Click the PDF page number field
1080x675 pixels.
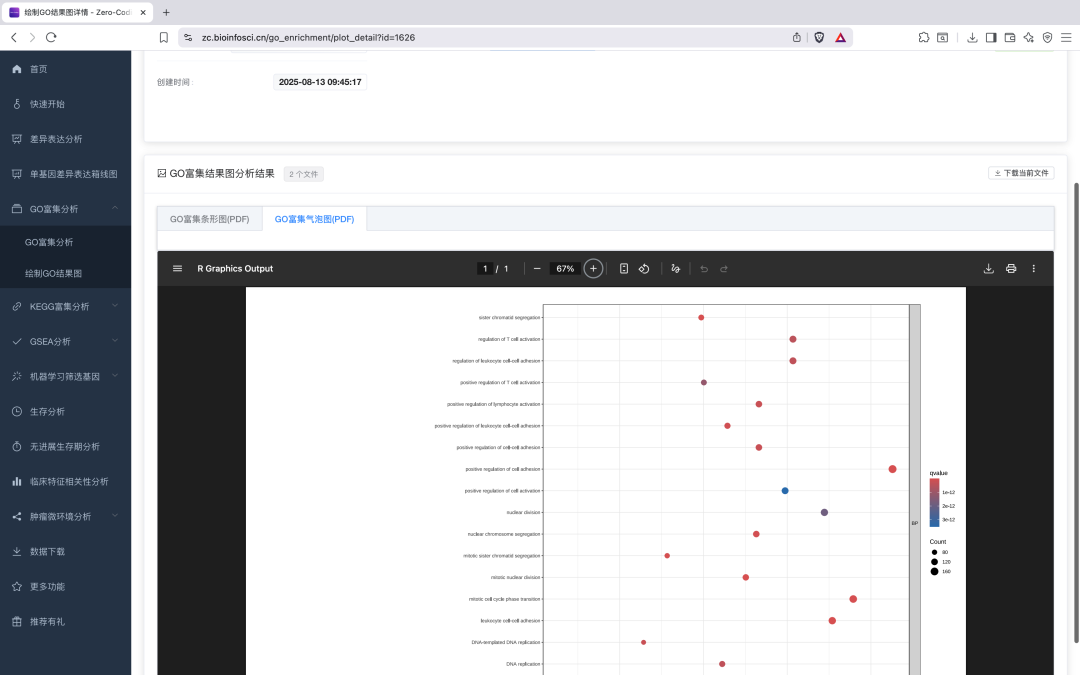(x=485, y=268)
